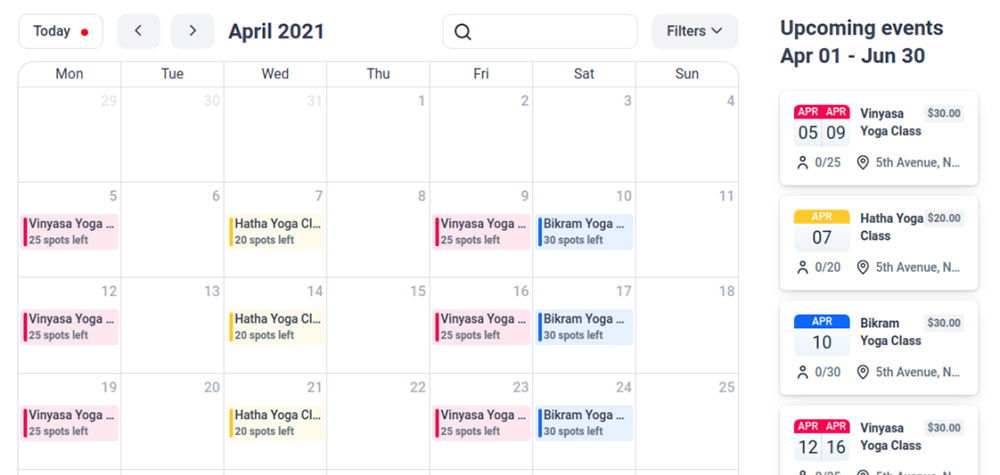Open Bikram Yoga event on April 24
1000x475 pixels.
pyautogui.click(x=585, y=423)
